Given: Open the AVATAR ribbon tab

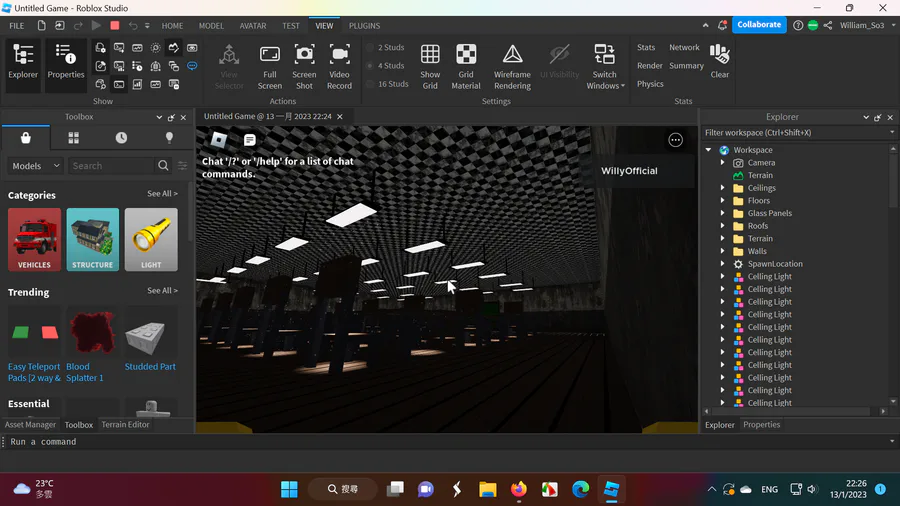Looking at the screenshot, I should point(253,26).
